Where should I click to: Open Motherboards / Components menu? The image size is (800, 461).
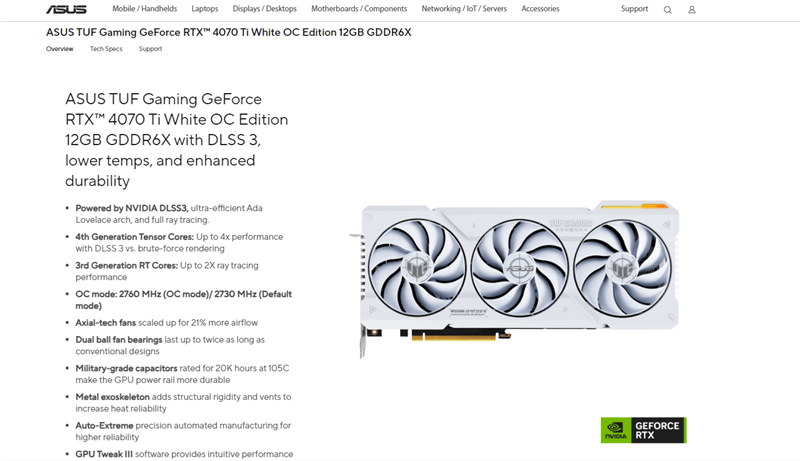click(x=359, y=9)
